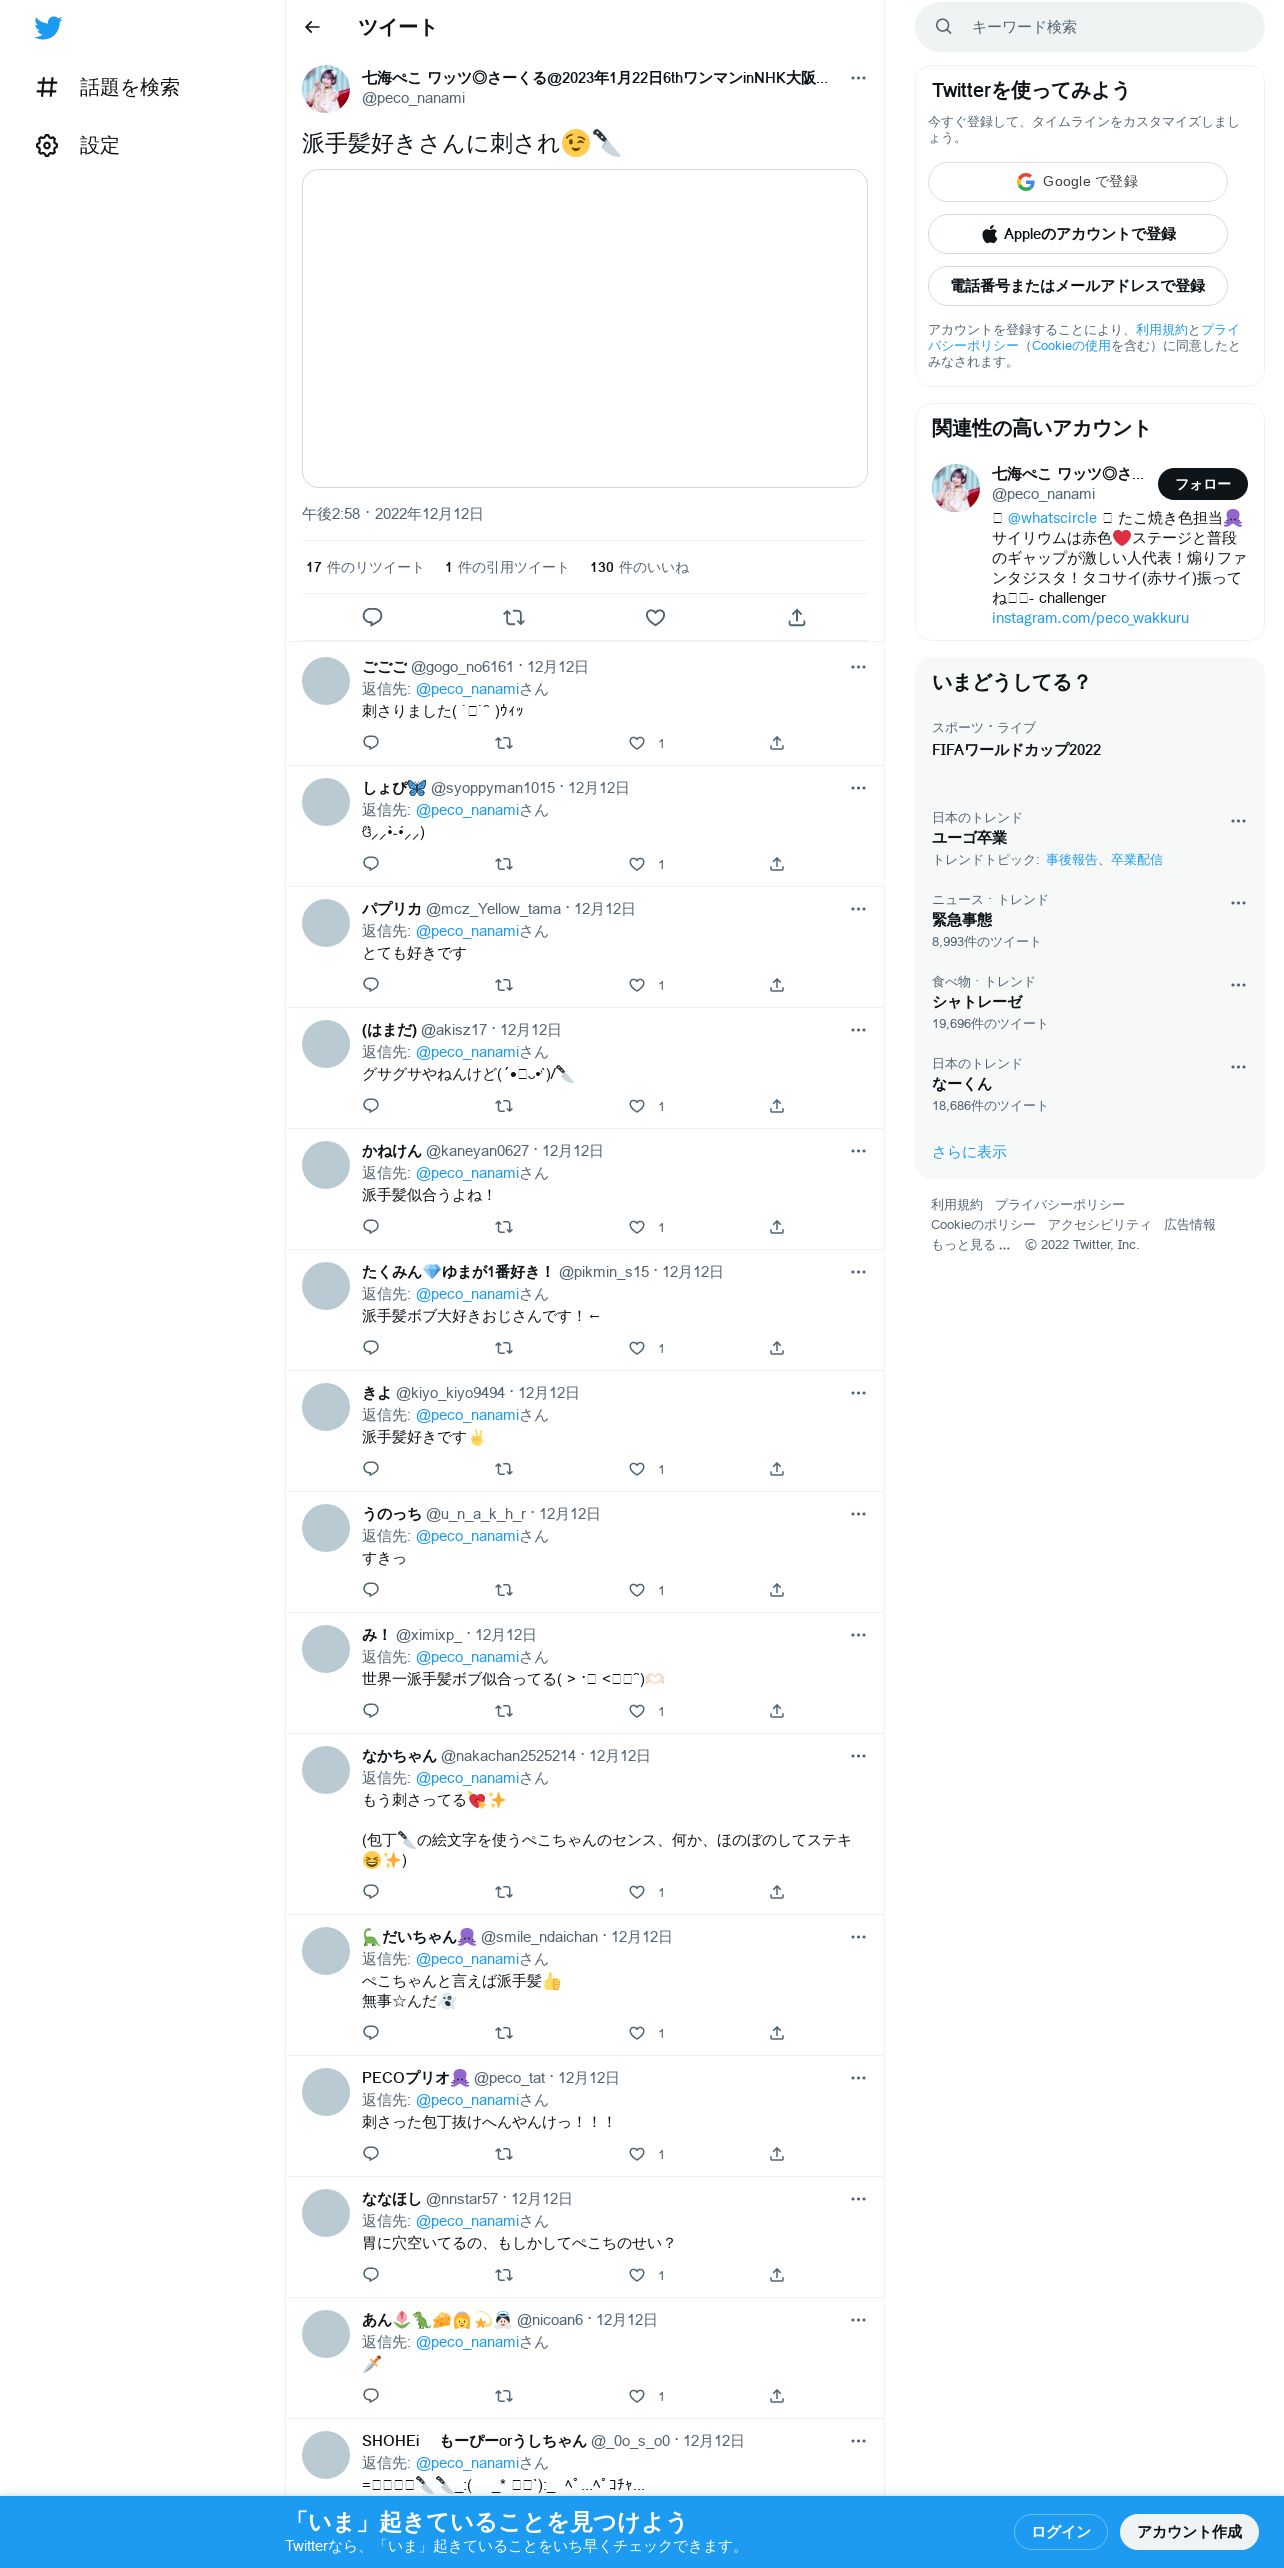The image size is (1284, 2568).
Task: Open the more options on the main tweet
Action: [x=858, y=78]
